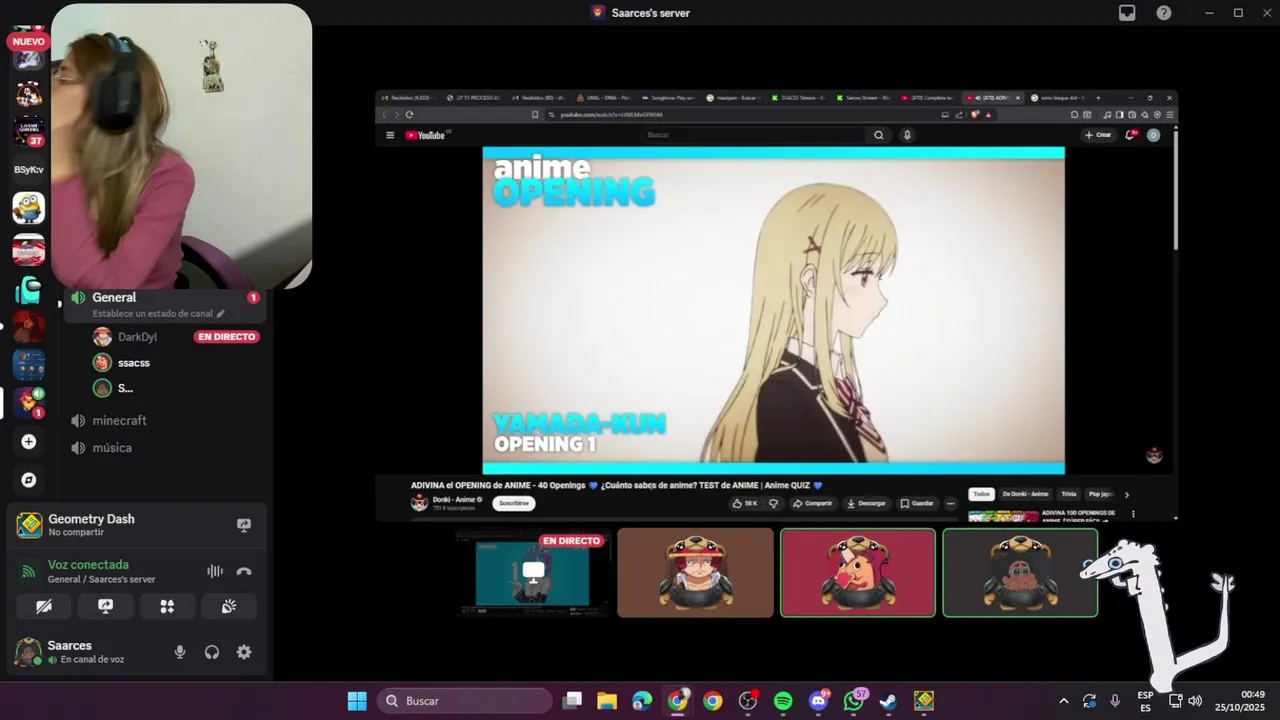Image resolution: width=1280 pixels, height=720 pixels.
Task: Open soundboard icon in voice panel
Action: [x=229, y=606]
